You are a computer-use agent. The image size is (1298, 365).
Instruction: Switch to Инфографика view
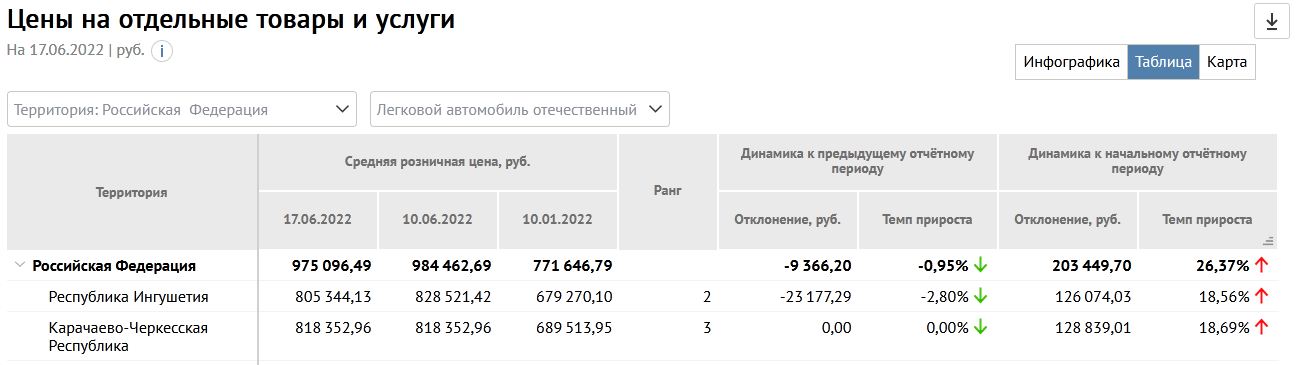[x=1071, y=62]
